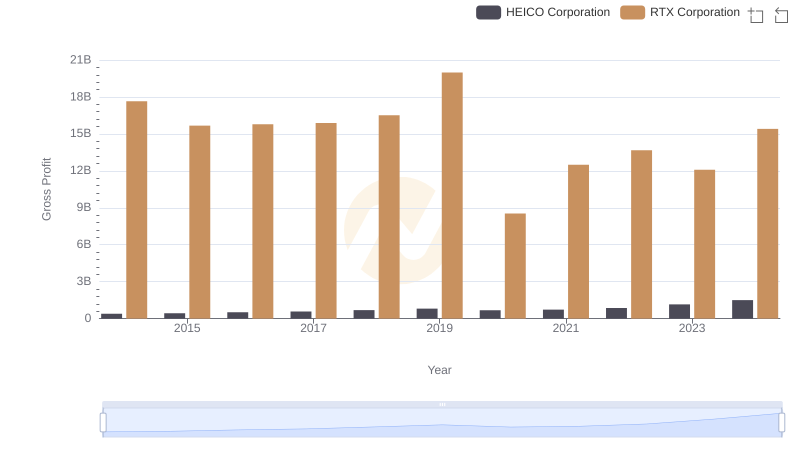Screen dimensions: 800x461
Task: Click the 2017 x-axis label
Action: click(313, 328)
